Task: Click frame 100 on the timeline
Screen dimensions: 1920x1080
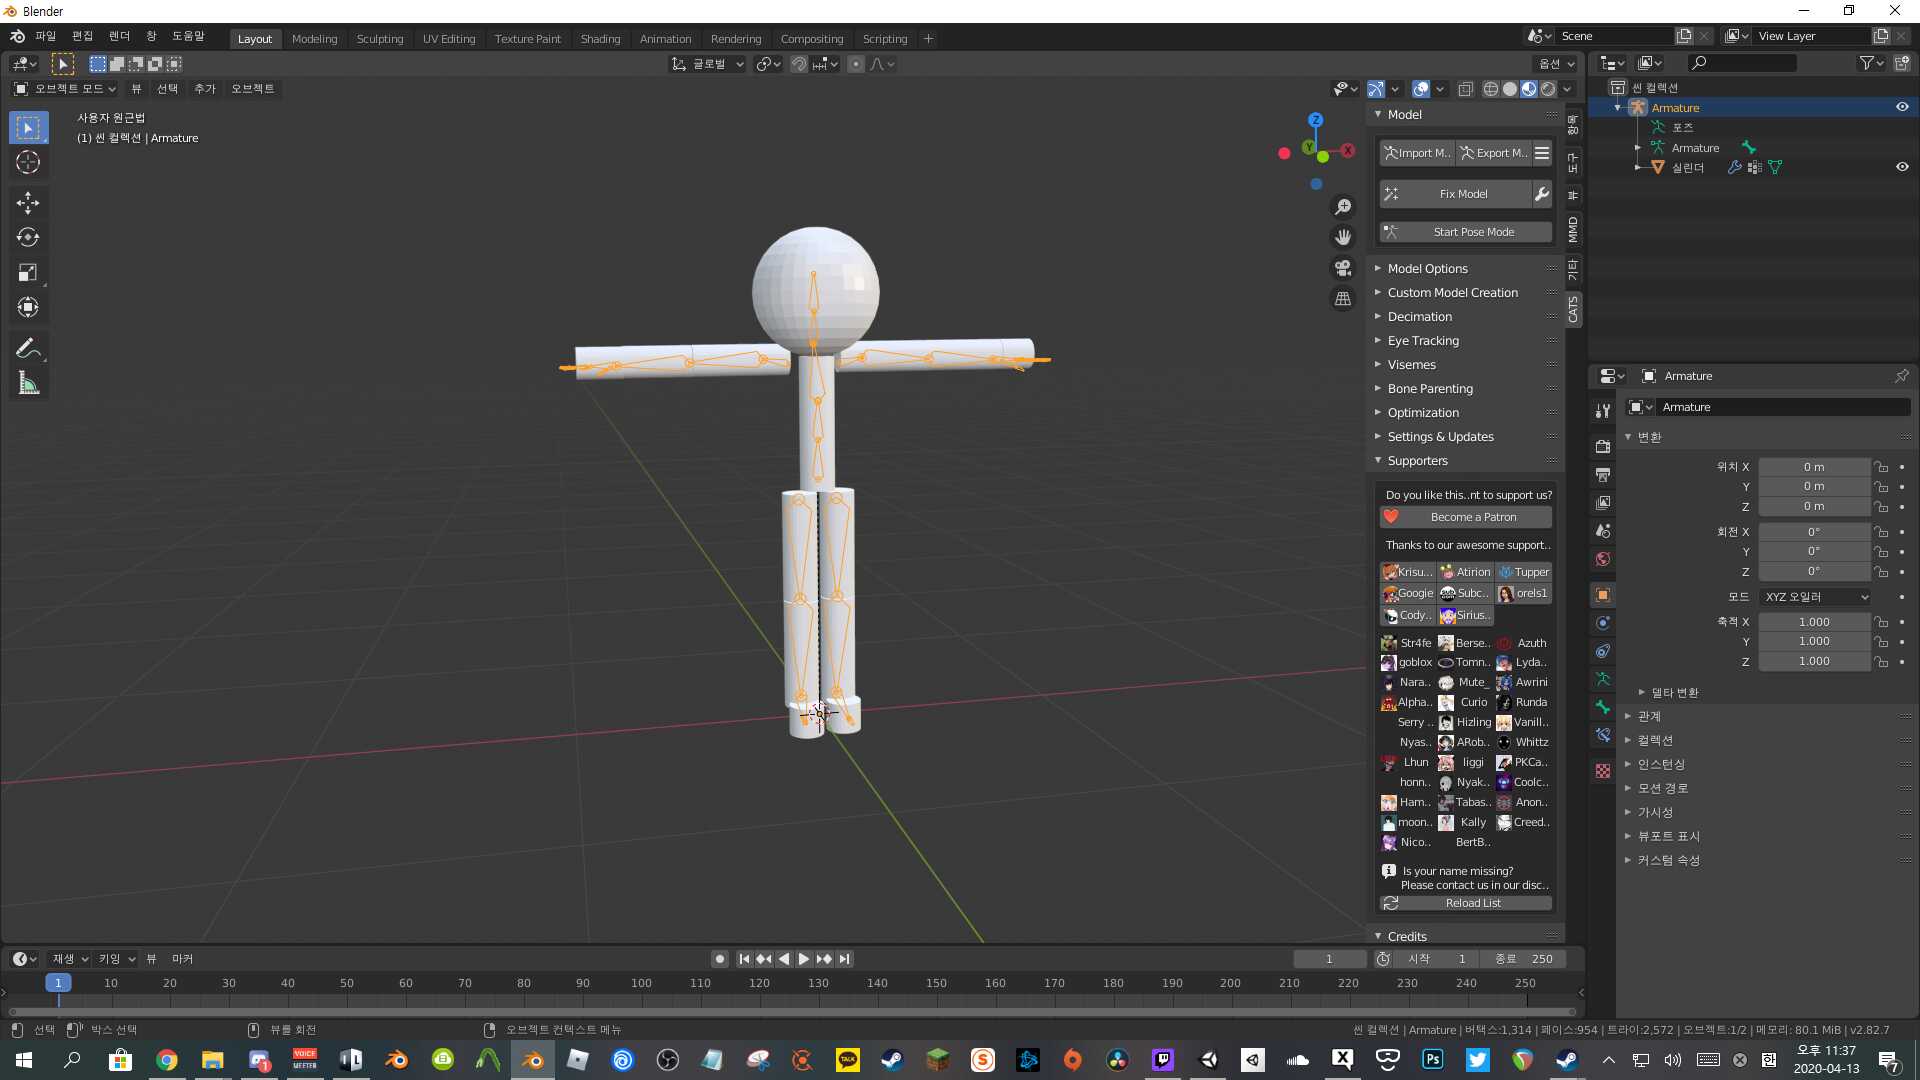Action: pyautogui.click(x=641, y=984)
